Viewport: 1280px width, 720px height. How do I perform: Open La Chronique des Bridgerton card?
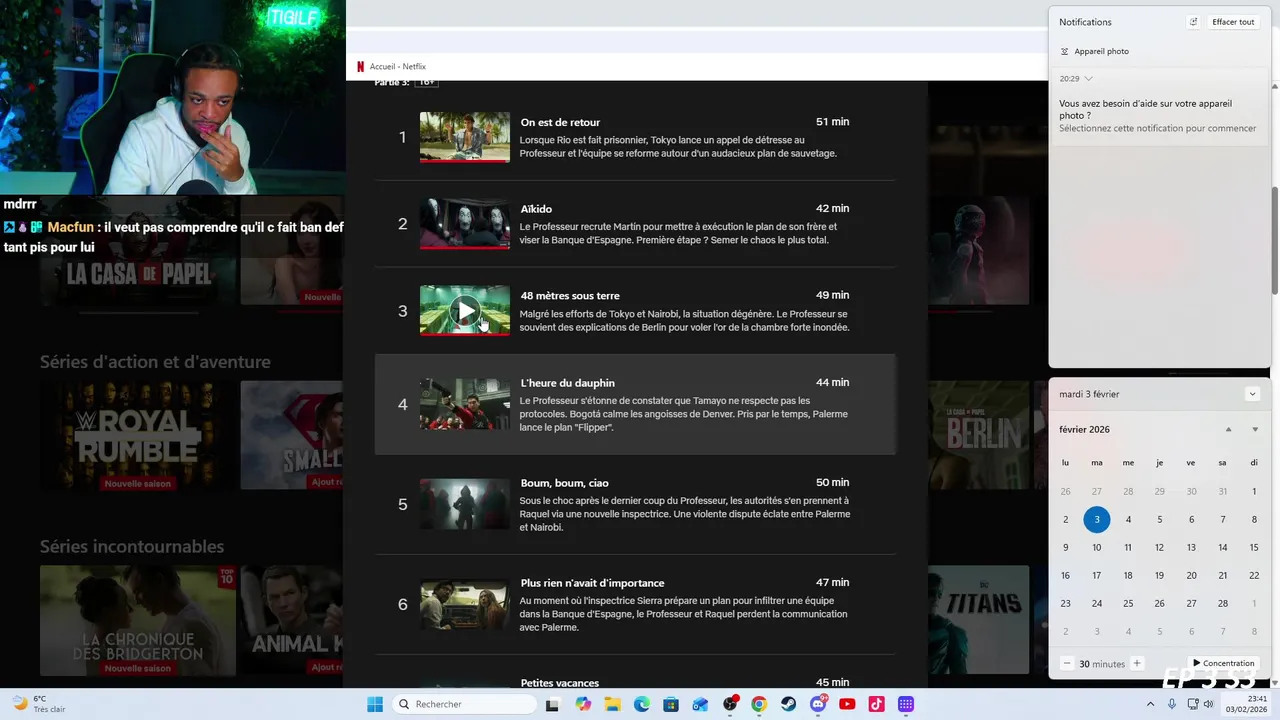tap(138, 620)
